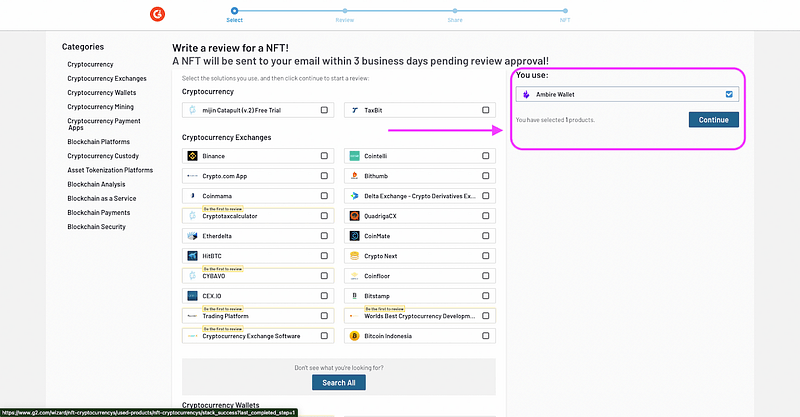Screen dimensions: 800x417
Task: Click the Bitcoin Indonesia logo icon
Action: pos(354,336)
